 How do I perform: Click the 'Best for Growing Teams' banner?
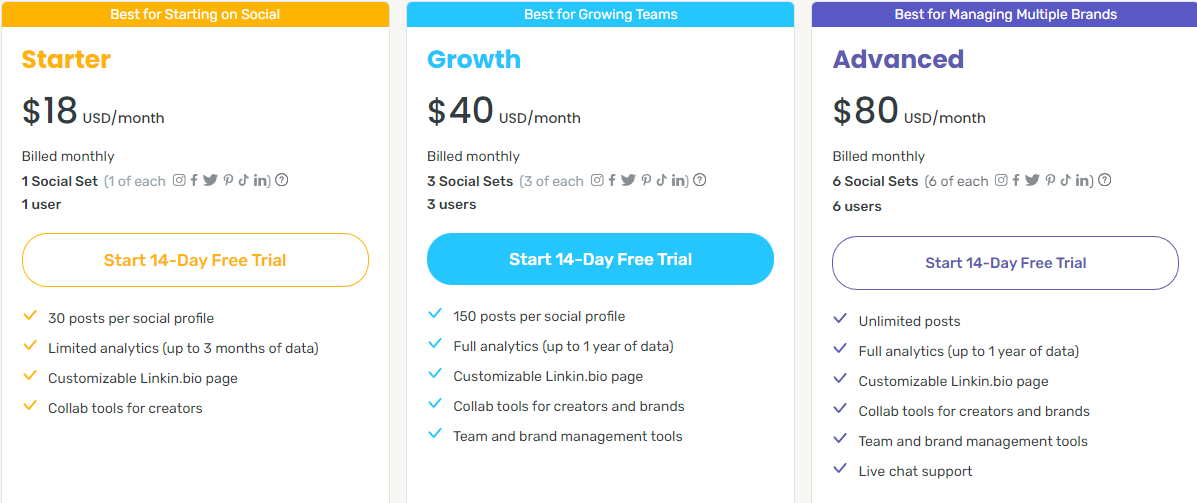pyautogui.click(x=600, y=14)
